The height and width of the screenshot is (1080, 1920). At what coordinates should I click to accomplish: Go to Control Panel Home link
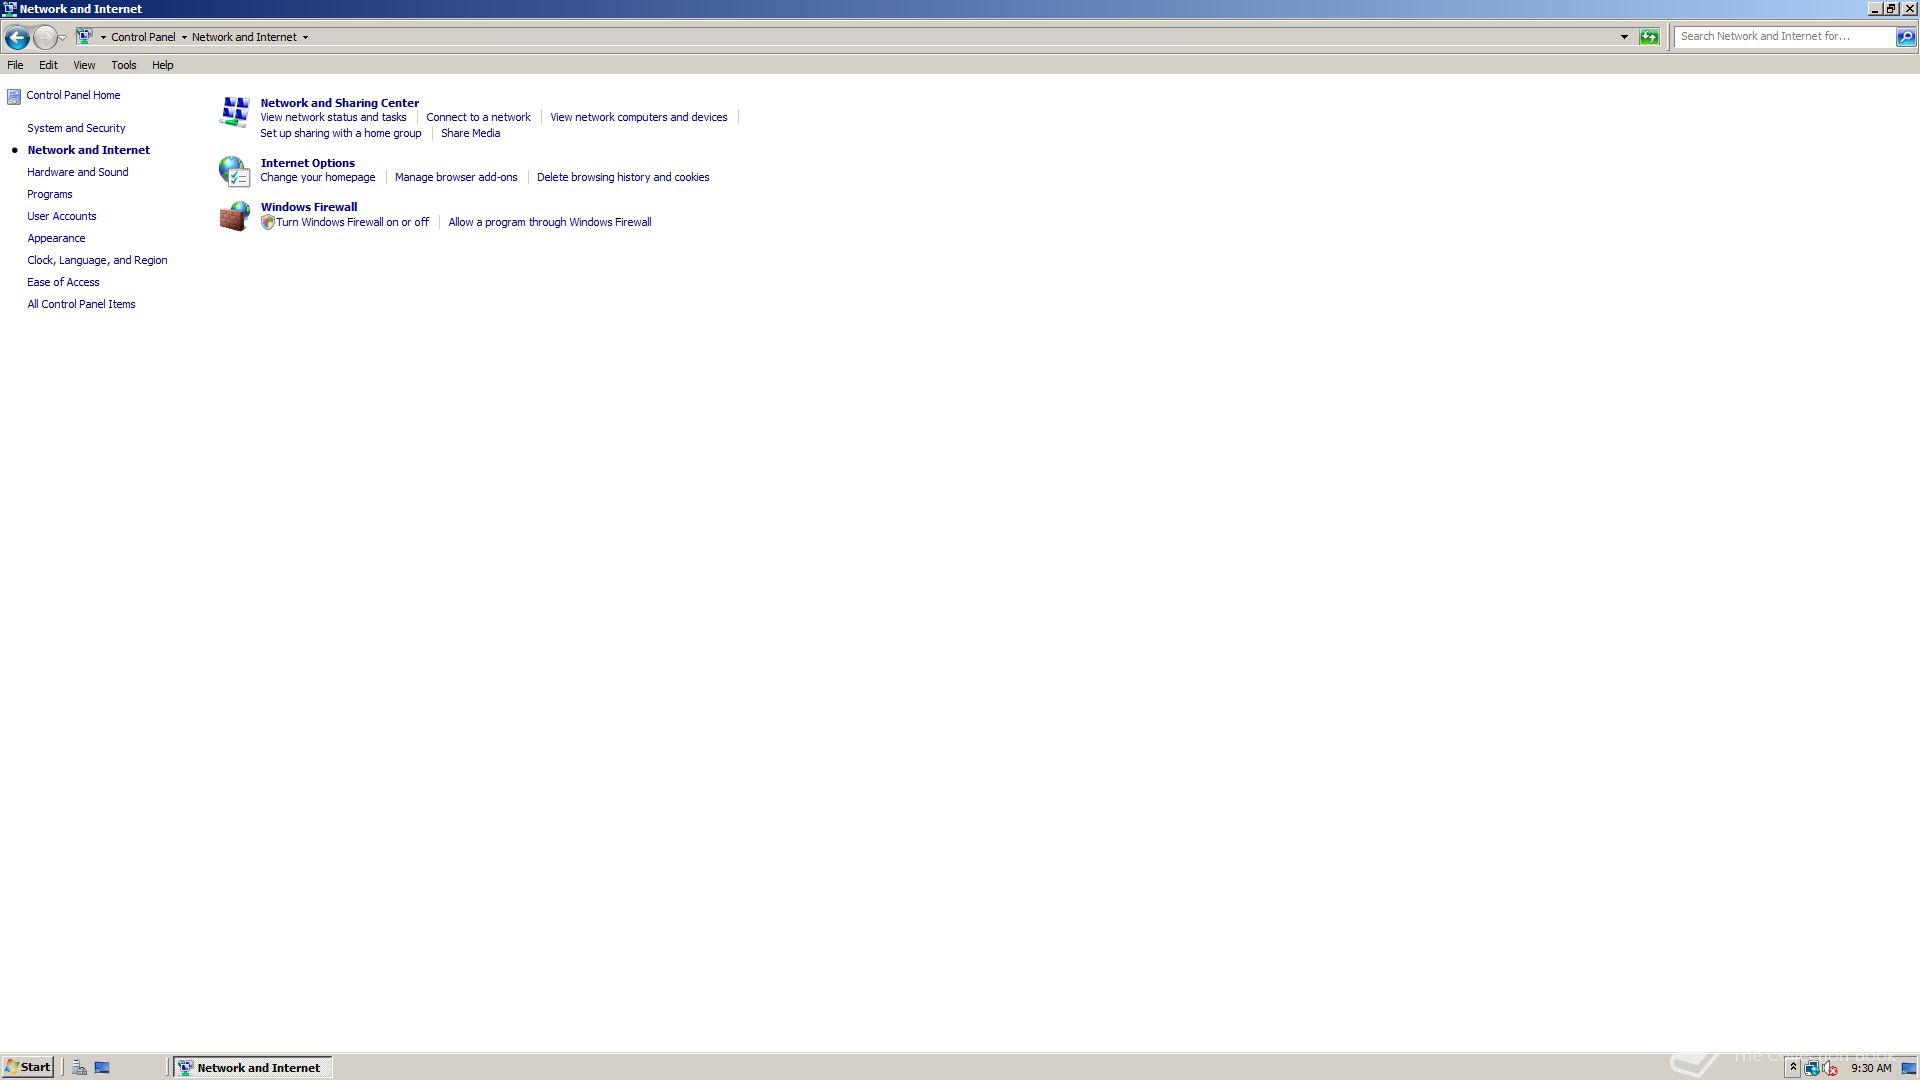73,95
